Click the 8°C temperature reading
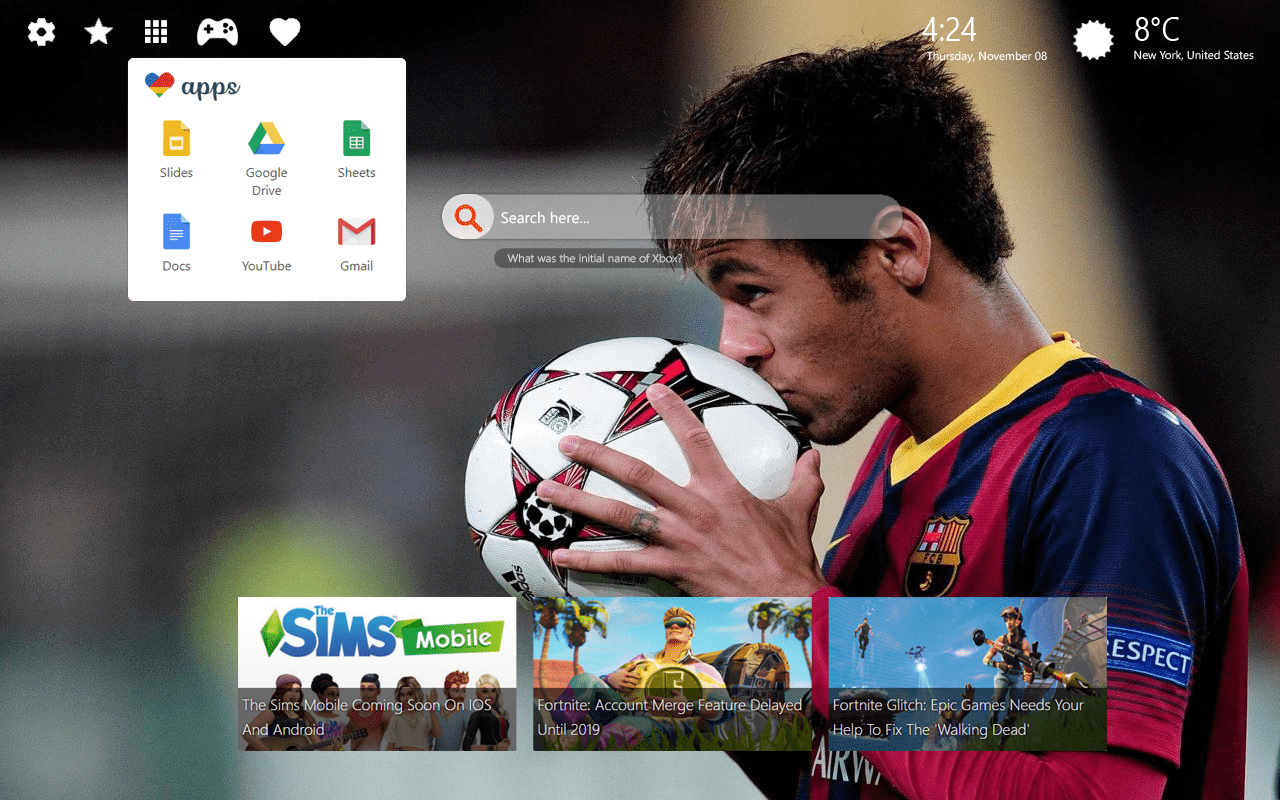 pyautogui.click(x=1157, y=30)
